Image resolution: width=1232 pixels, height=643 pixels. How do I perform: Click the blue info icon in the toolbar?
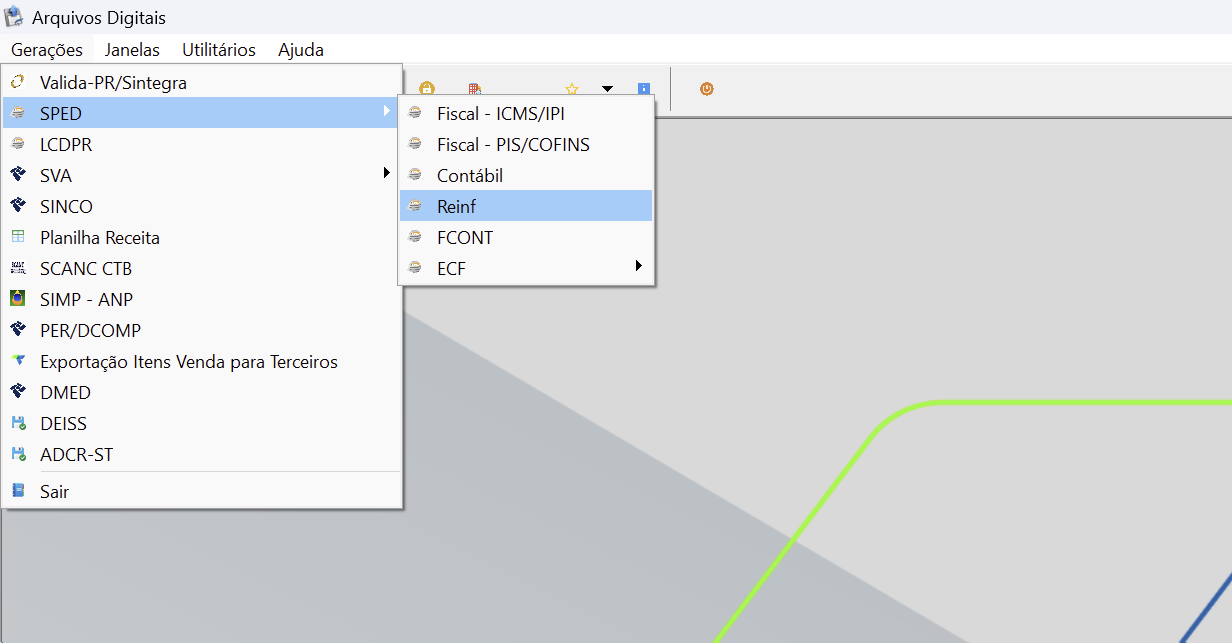[x=644, y=89]
